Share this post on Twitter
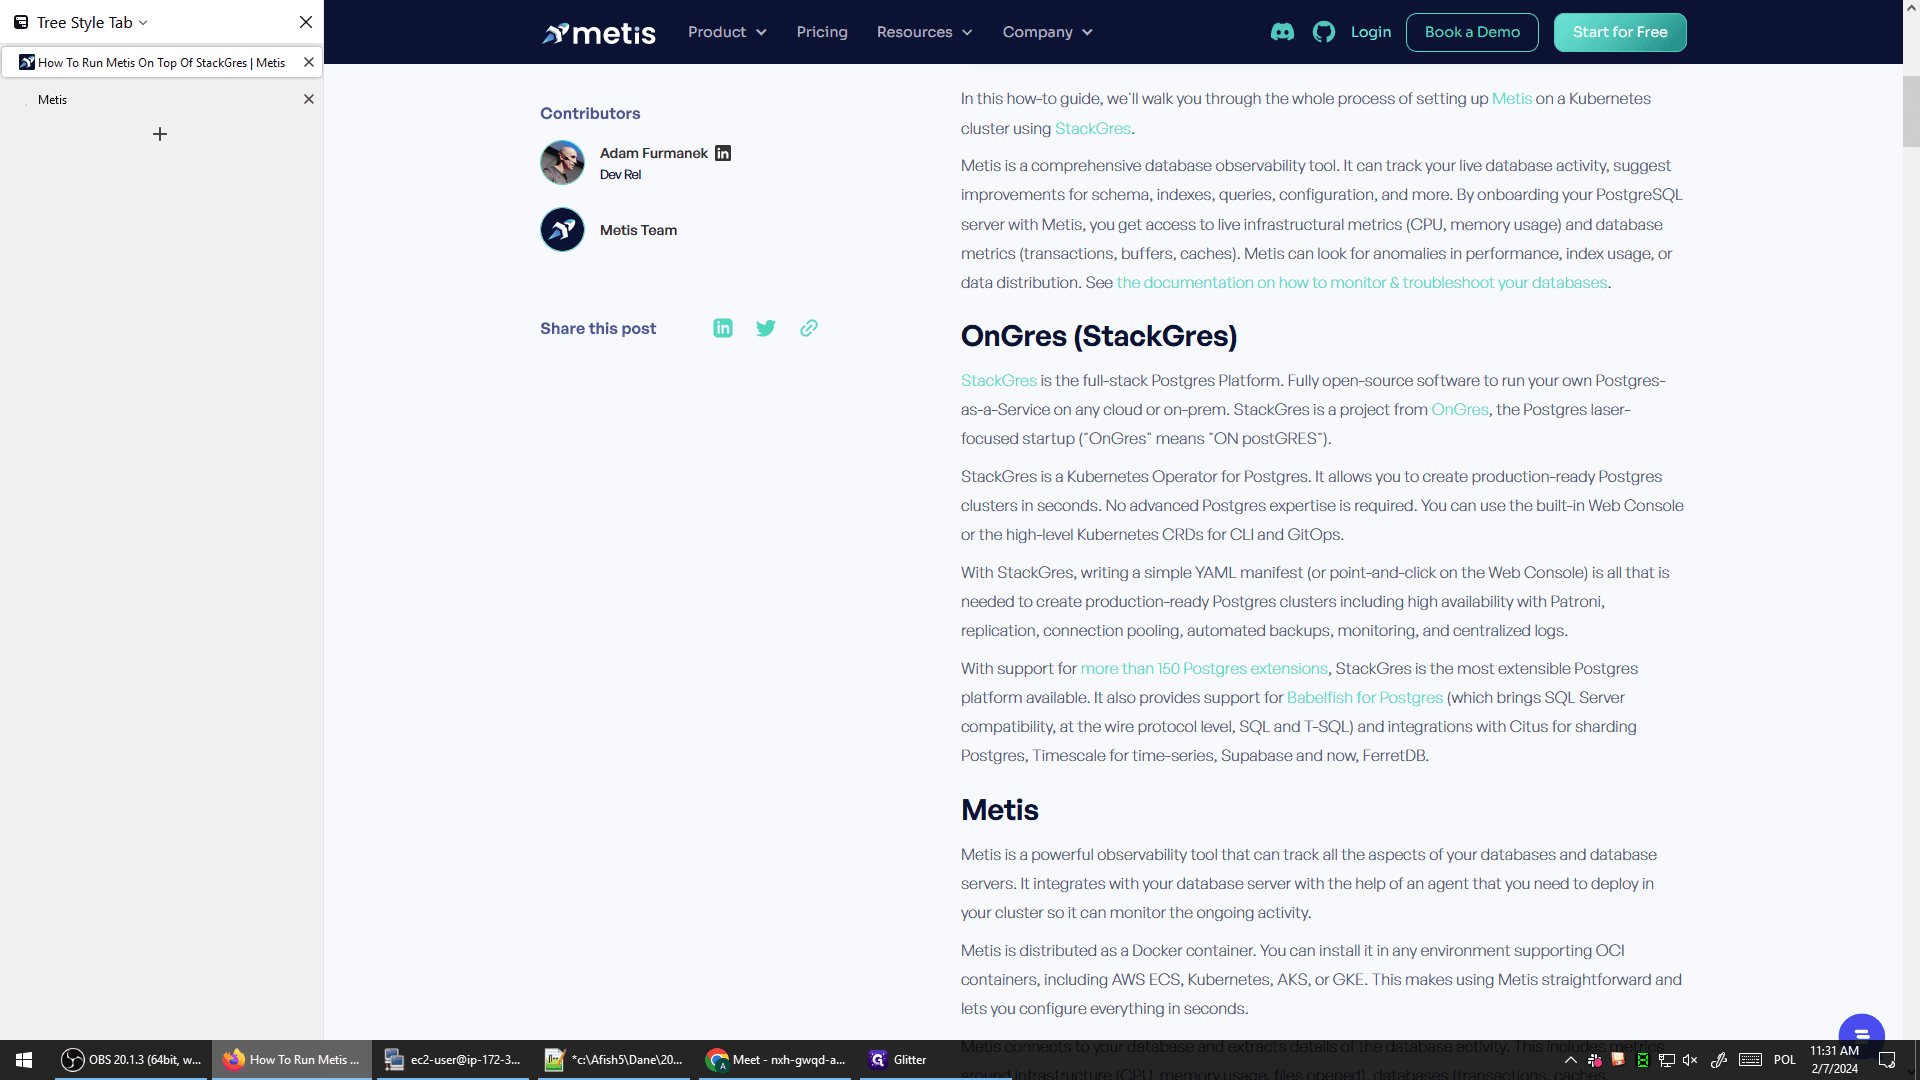Screen dimensions: 1920x1080 766,328
